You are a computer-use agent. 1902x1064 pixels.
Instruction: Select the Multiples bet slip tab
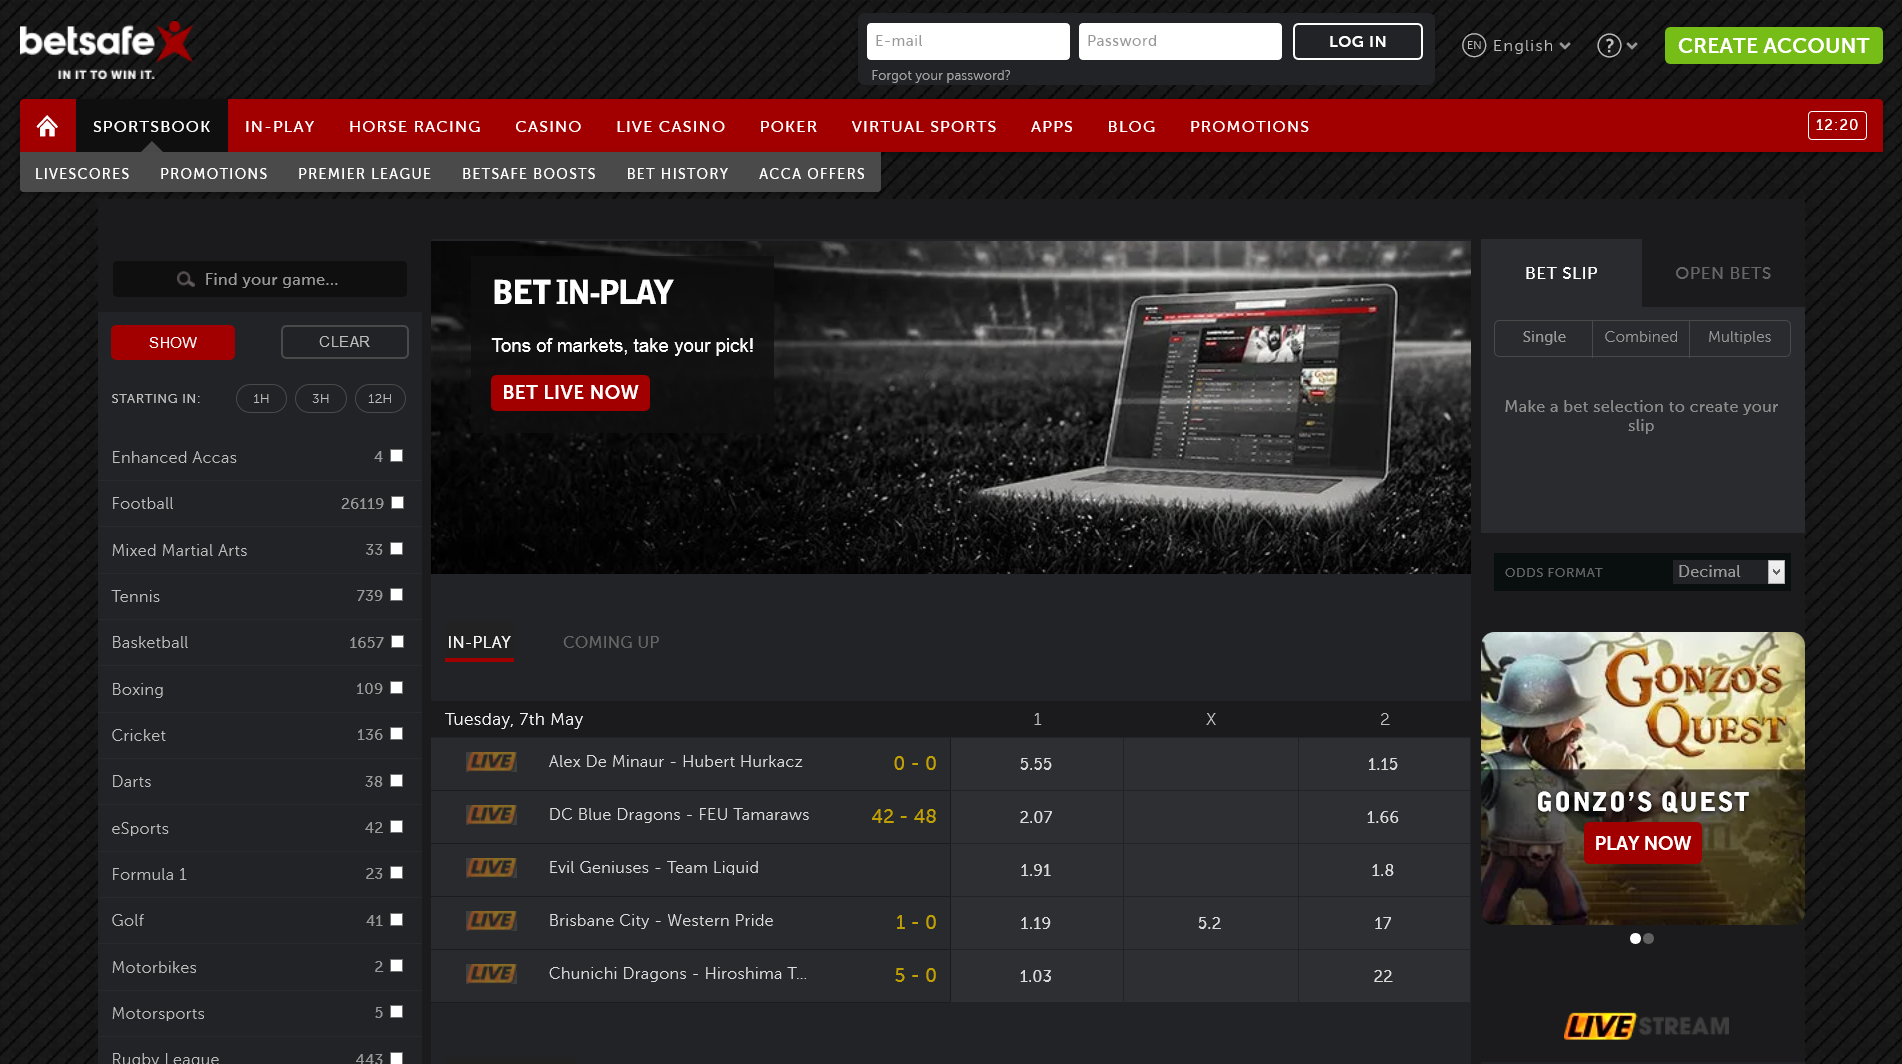click(x=1739, y=337)
